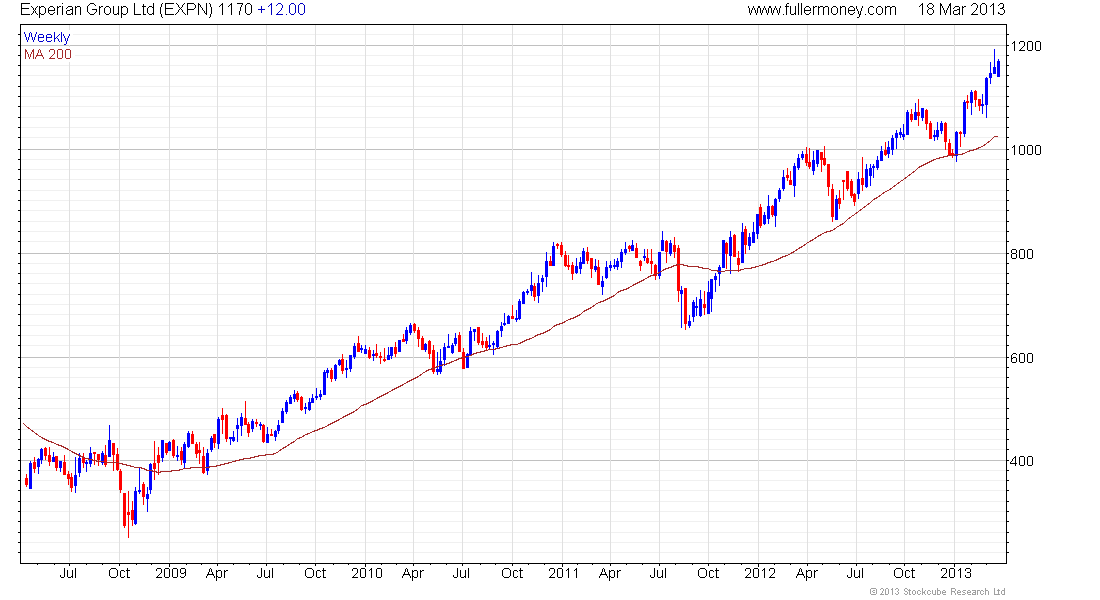Select the last price value 1170
Image resolution: width=1100 pixels, height=600 pixels.
click(x=235, y=10)
